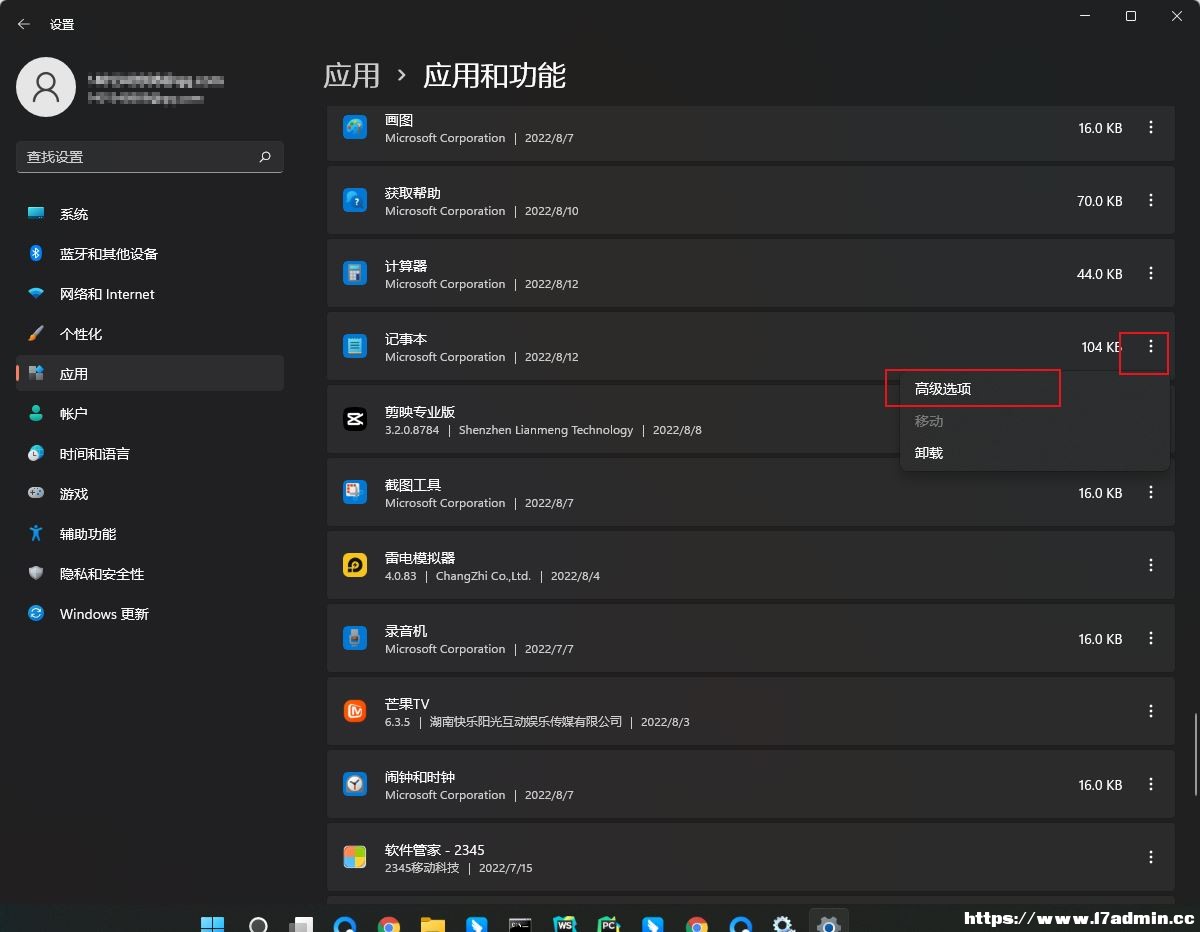Click the 计算器 app icon

(355, 274)
